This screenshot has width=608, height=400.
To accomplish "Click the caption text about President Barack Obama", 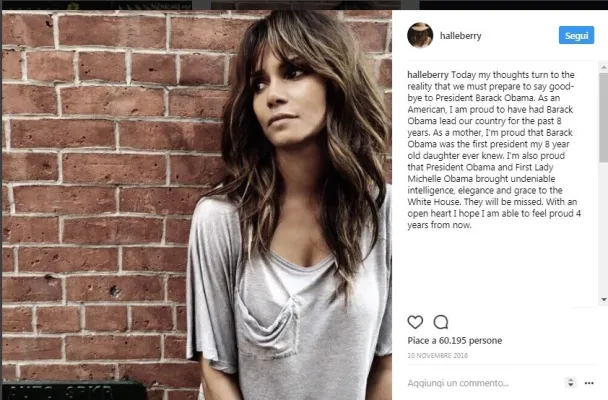I will tap(494, 150).
